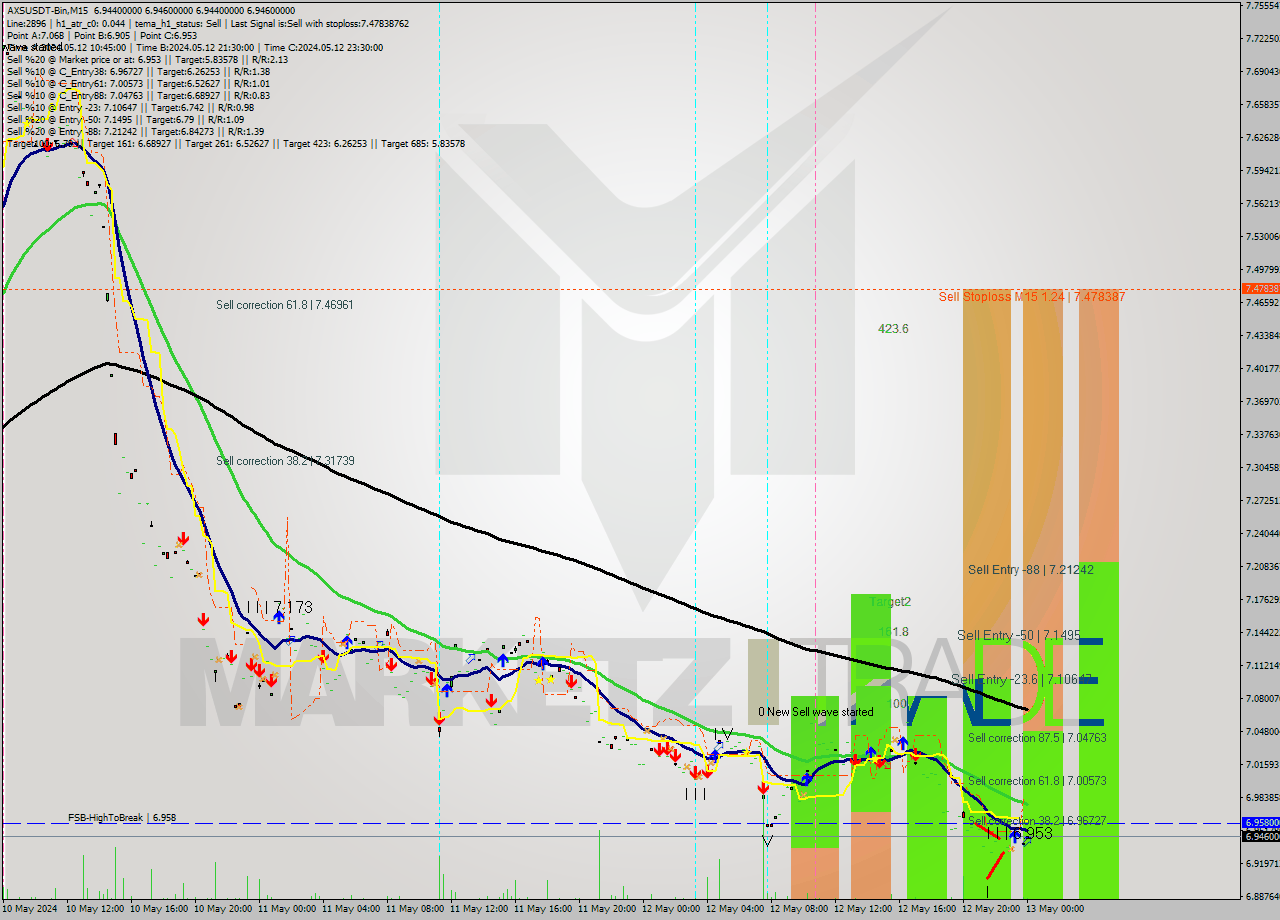Select the green 'Target2' label
This screenshot has width=1280, height=920.
click(888, 601)
